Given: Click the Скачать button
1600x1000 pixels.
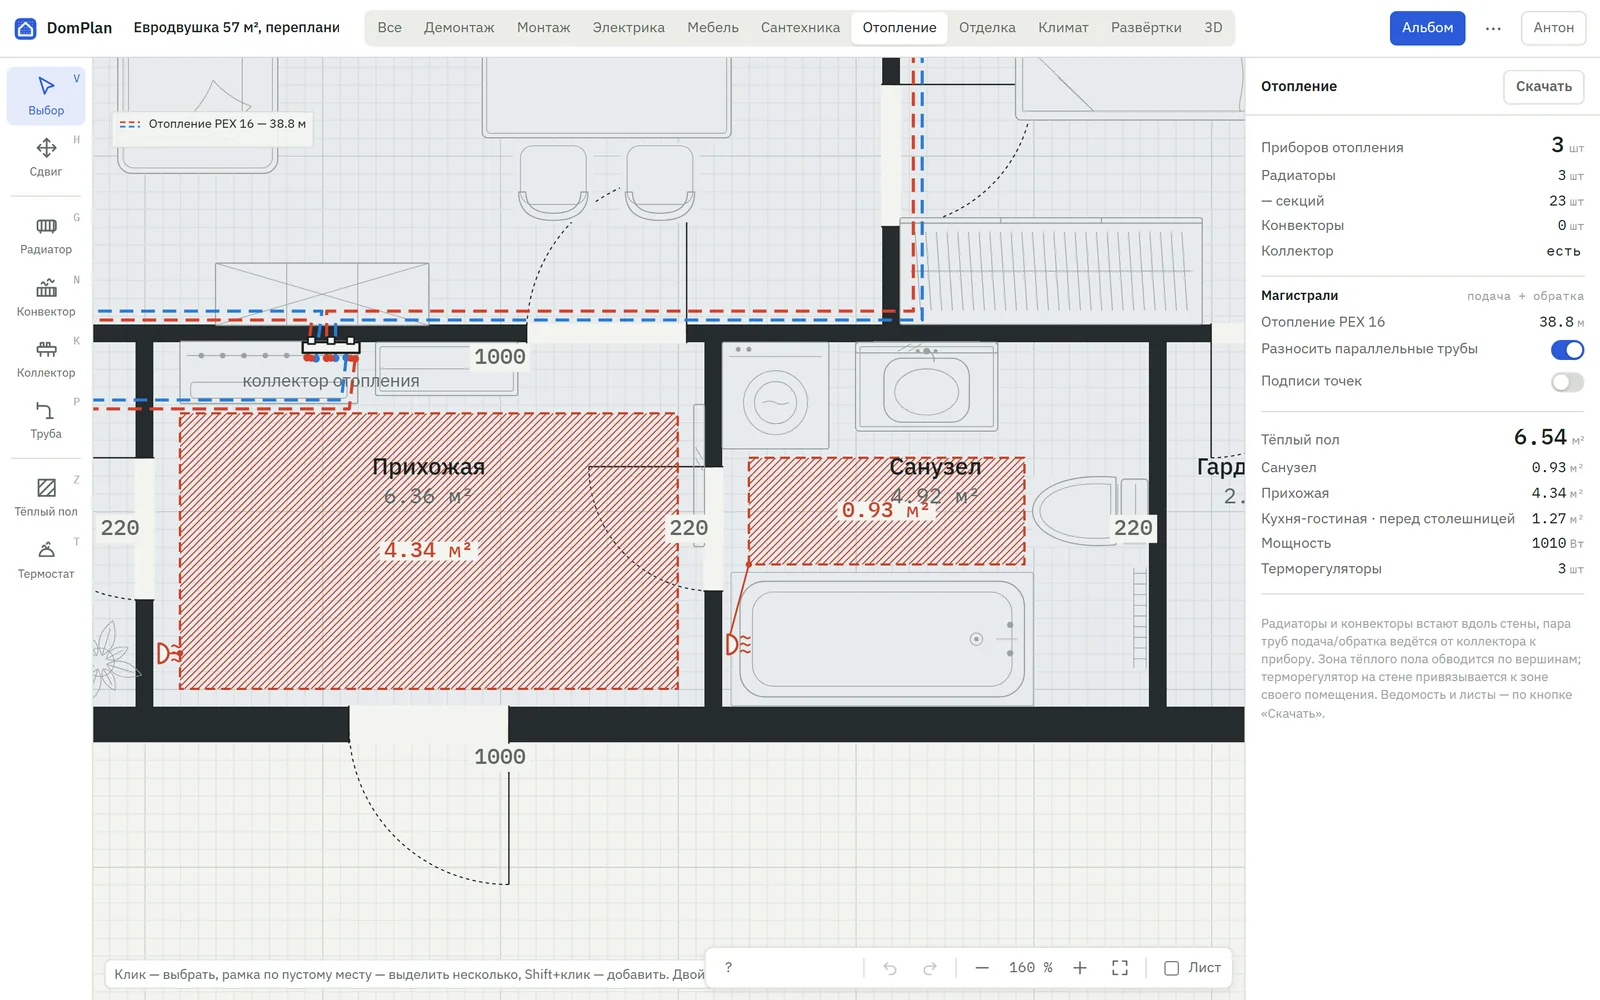Looking at the screenshot, I should (x=1543, y=87).
